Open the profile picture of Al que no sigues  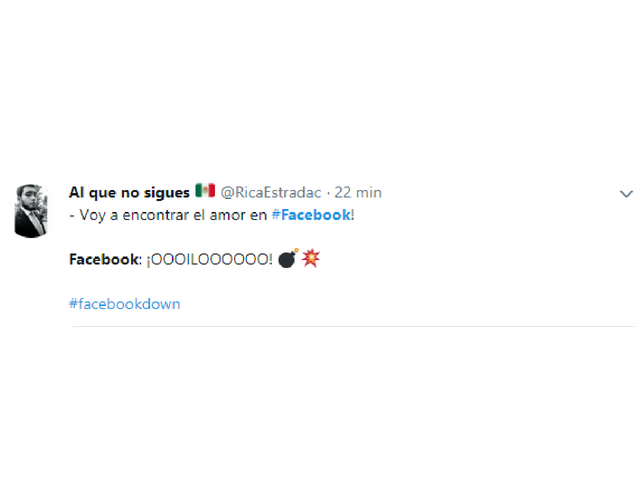click(31, 211)
